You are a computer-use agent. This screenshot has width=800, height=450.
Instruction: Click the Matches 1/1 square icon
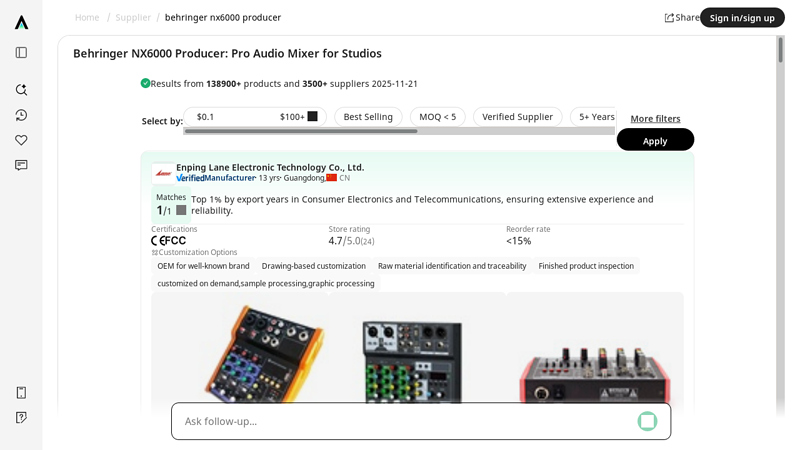[x=181, y=210]
